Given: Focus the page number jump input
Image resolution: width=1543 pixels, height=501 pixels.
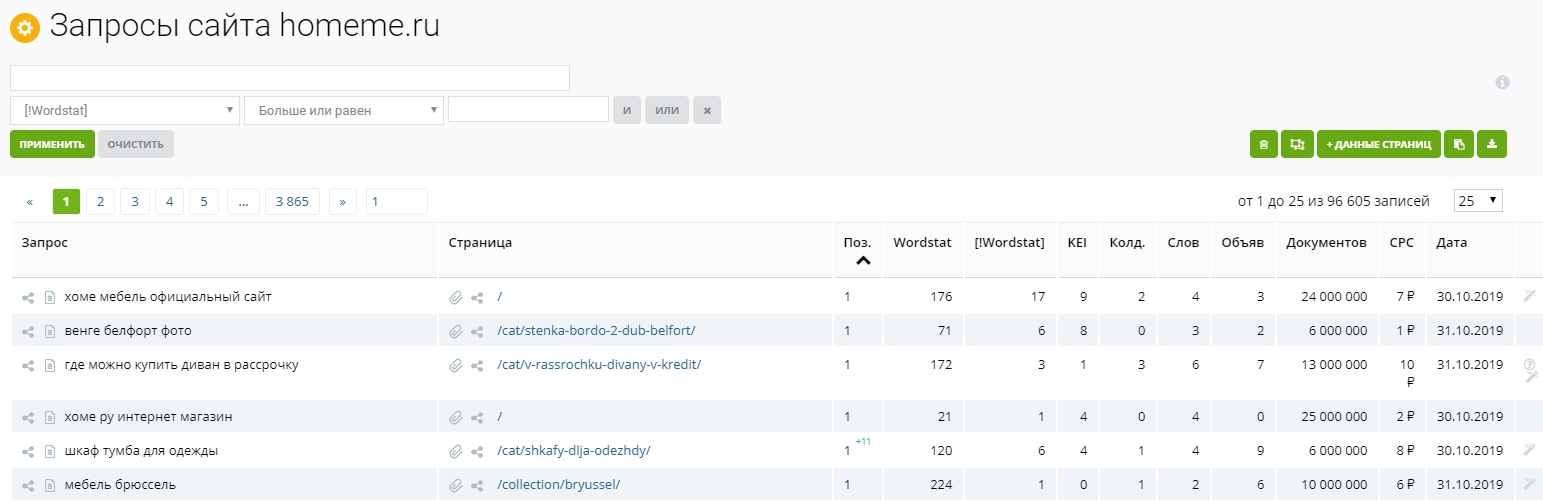Looking at the screenshot, I should [x=397, y=201].
